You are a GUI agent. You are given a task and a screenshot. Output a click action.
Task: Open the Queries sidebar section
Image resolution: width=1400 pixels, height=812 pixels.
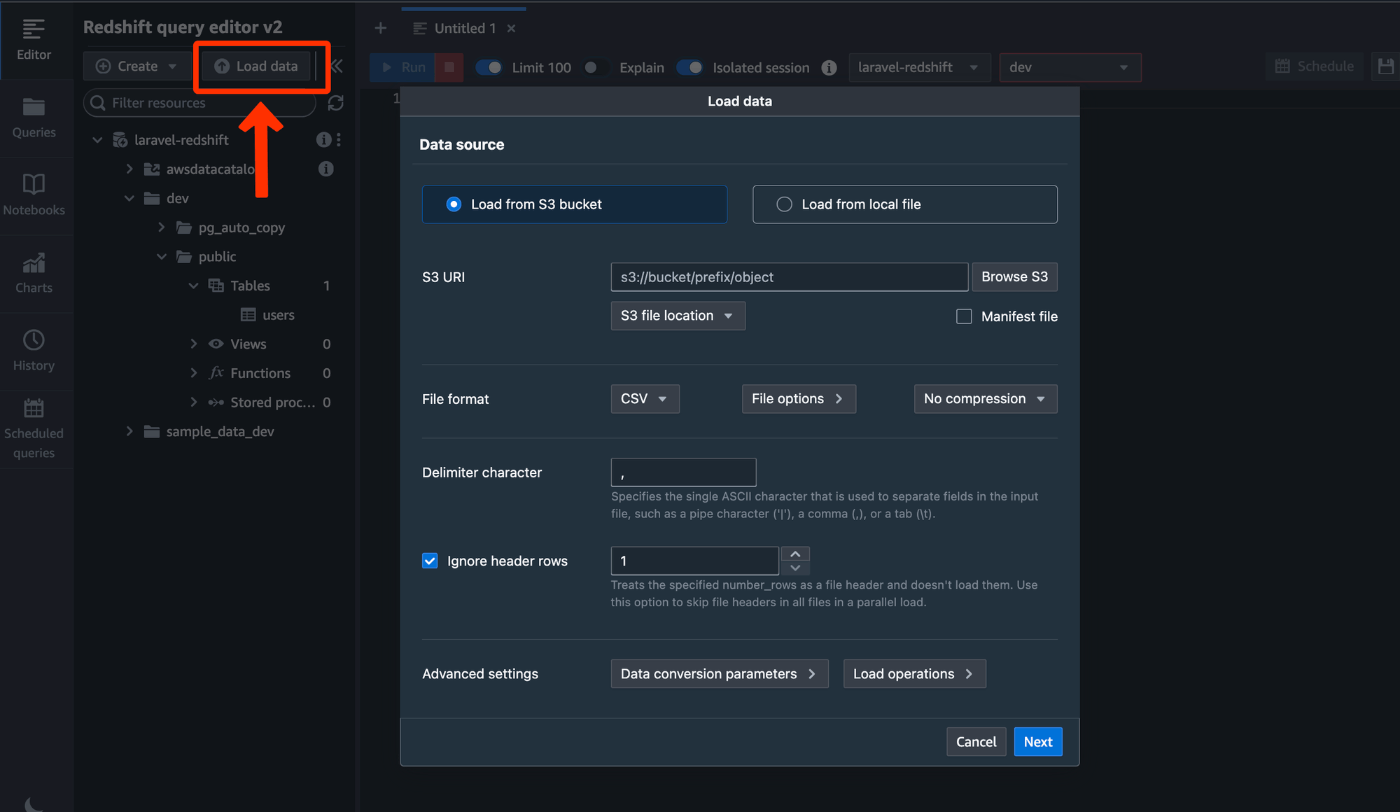[34, 118]
